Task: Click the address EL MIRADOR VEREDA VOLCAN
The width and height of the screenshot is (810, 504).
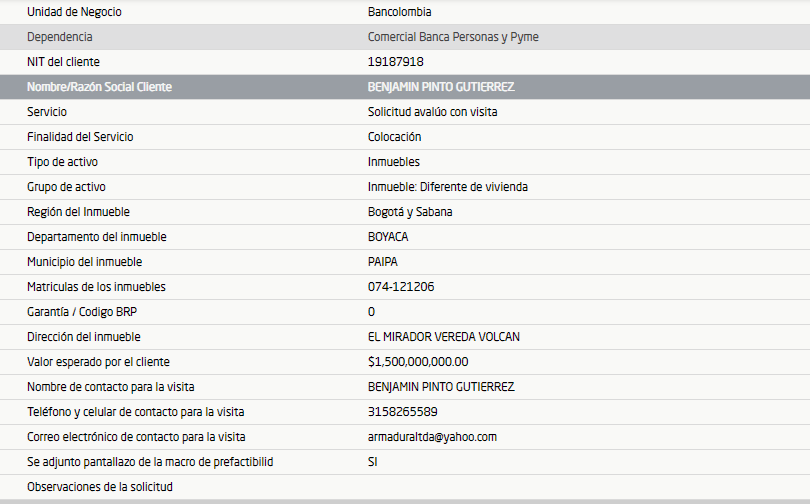Action: click(443, 337)
